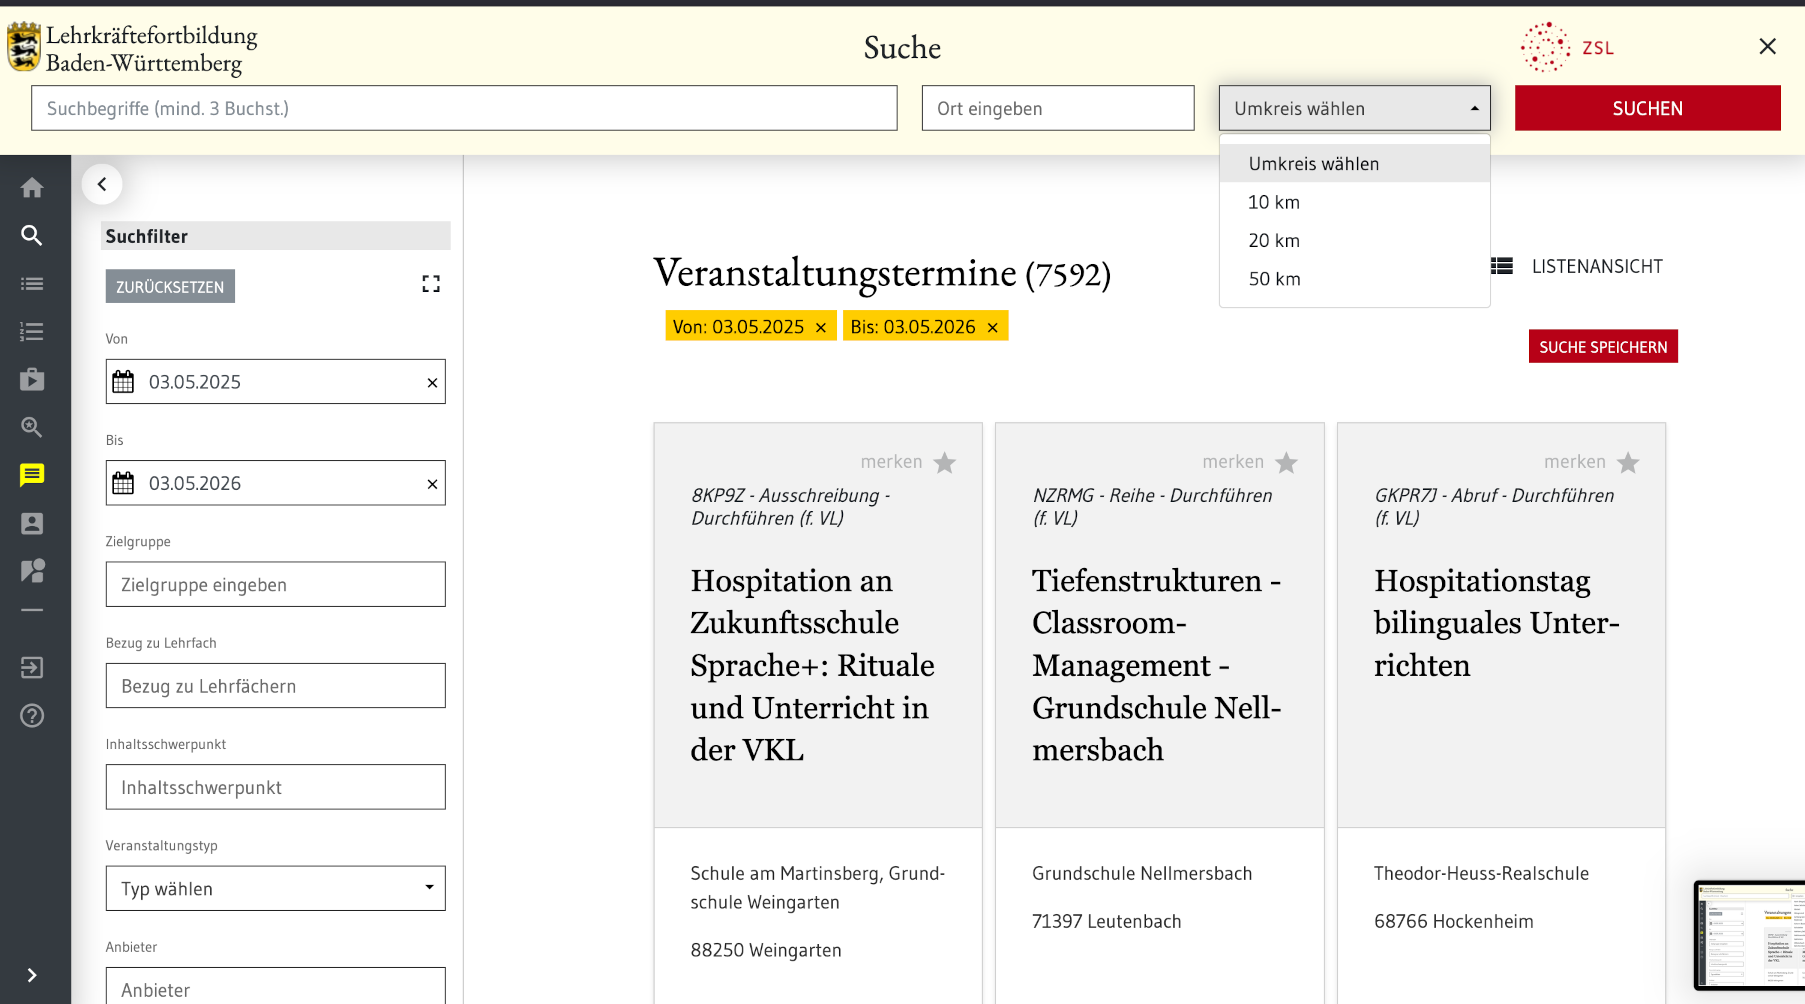Viewport: 1805px width, 1004px height.
Task: Choose 50 km from radius list
Action: coord(1274,279)
